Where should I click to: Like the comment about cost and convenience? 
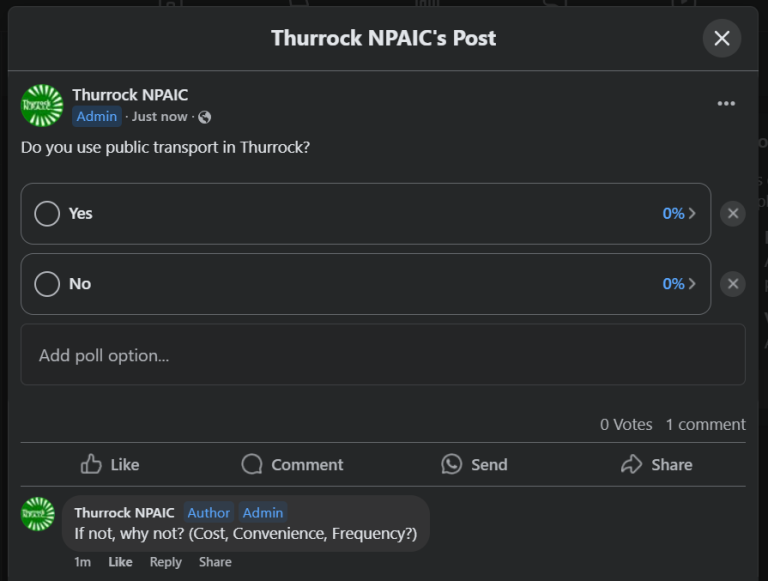click(120, 562)
